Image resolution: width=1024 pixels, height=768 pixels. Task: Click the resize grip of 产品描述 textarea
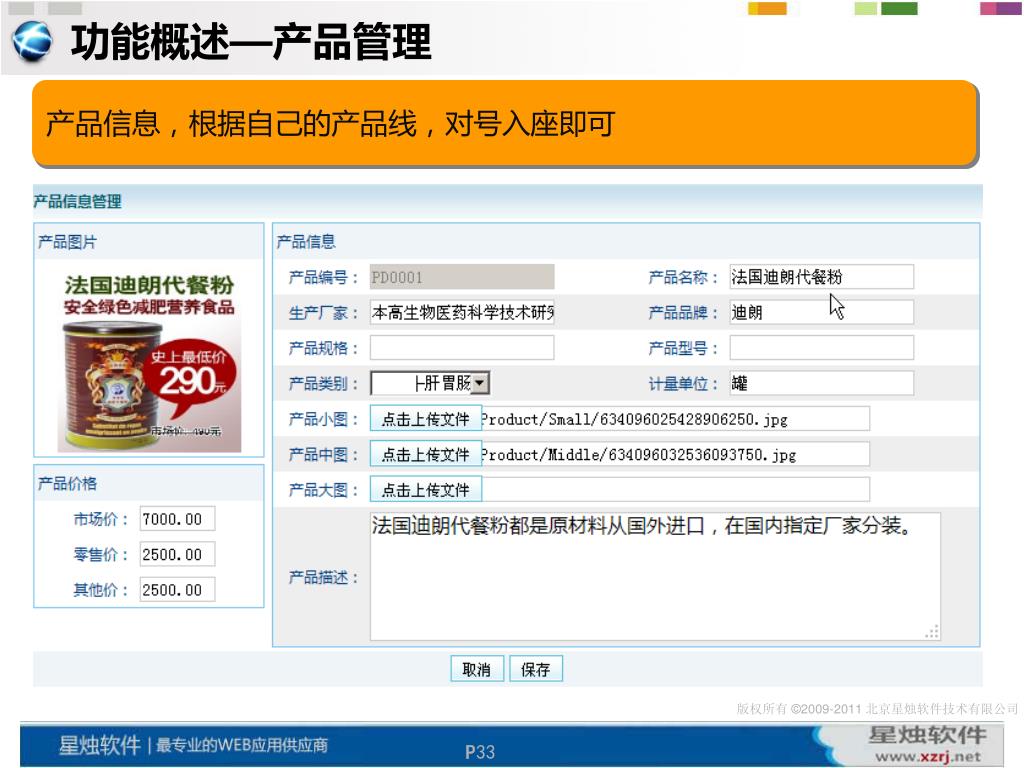pyautogui.click(x=933, y=632)
